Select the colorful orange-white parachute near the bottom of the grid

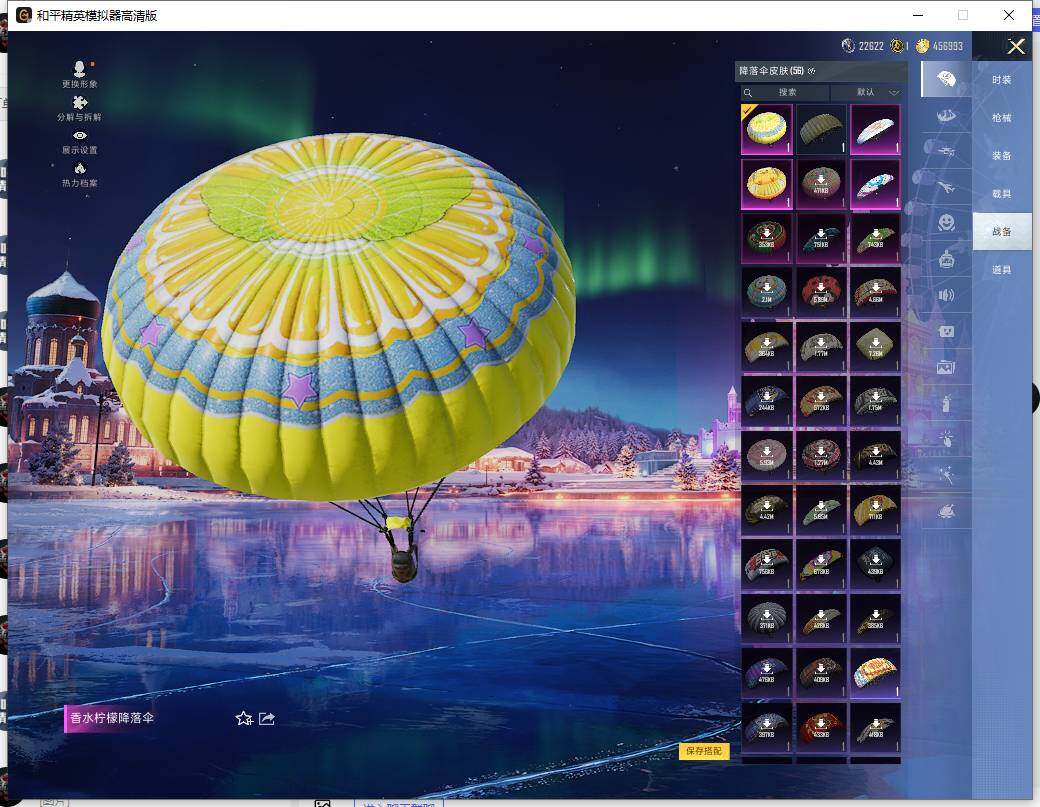click(x=875, y=673)
